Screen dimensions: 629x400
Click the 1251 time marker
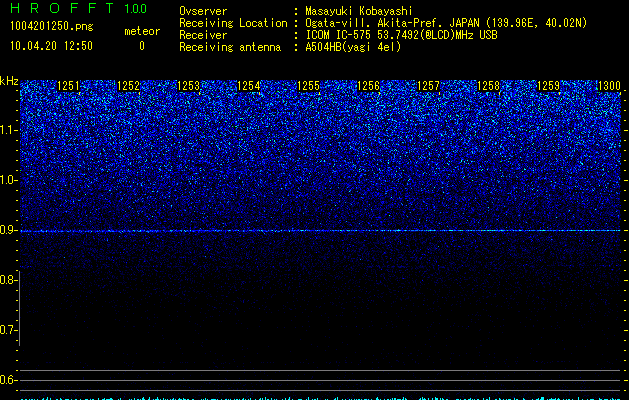pyautogui.click(x=69, y=86)
